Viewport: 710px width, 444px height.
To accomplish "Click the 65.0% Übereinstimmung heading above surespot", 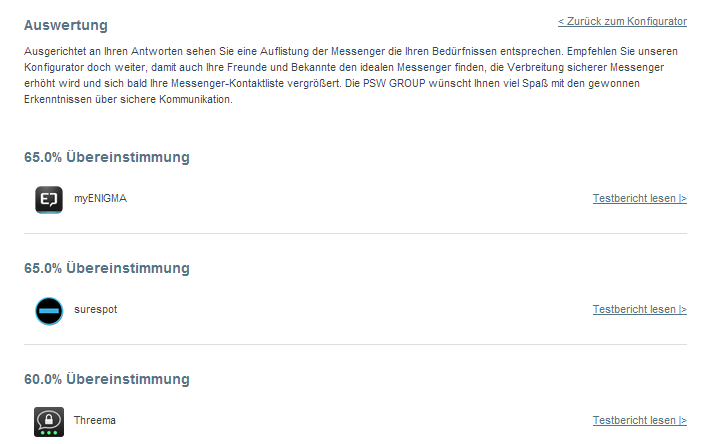I will [x=107, y=268].
